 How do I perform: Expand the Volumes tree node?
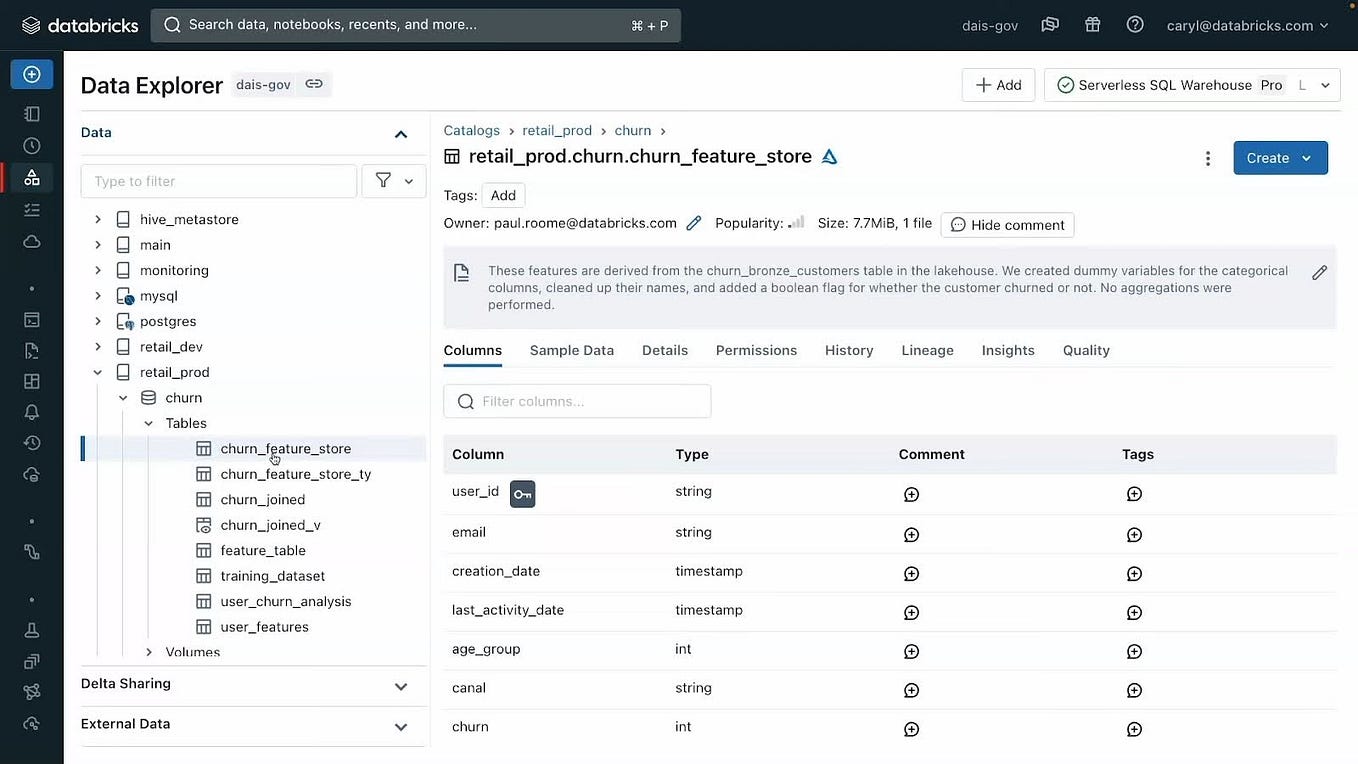148,651
